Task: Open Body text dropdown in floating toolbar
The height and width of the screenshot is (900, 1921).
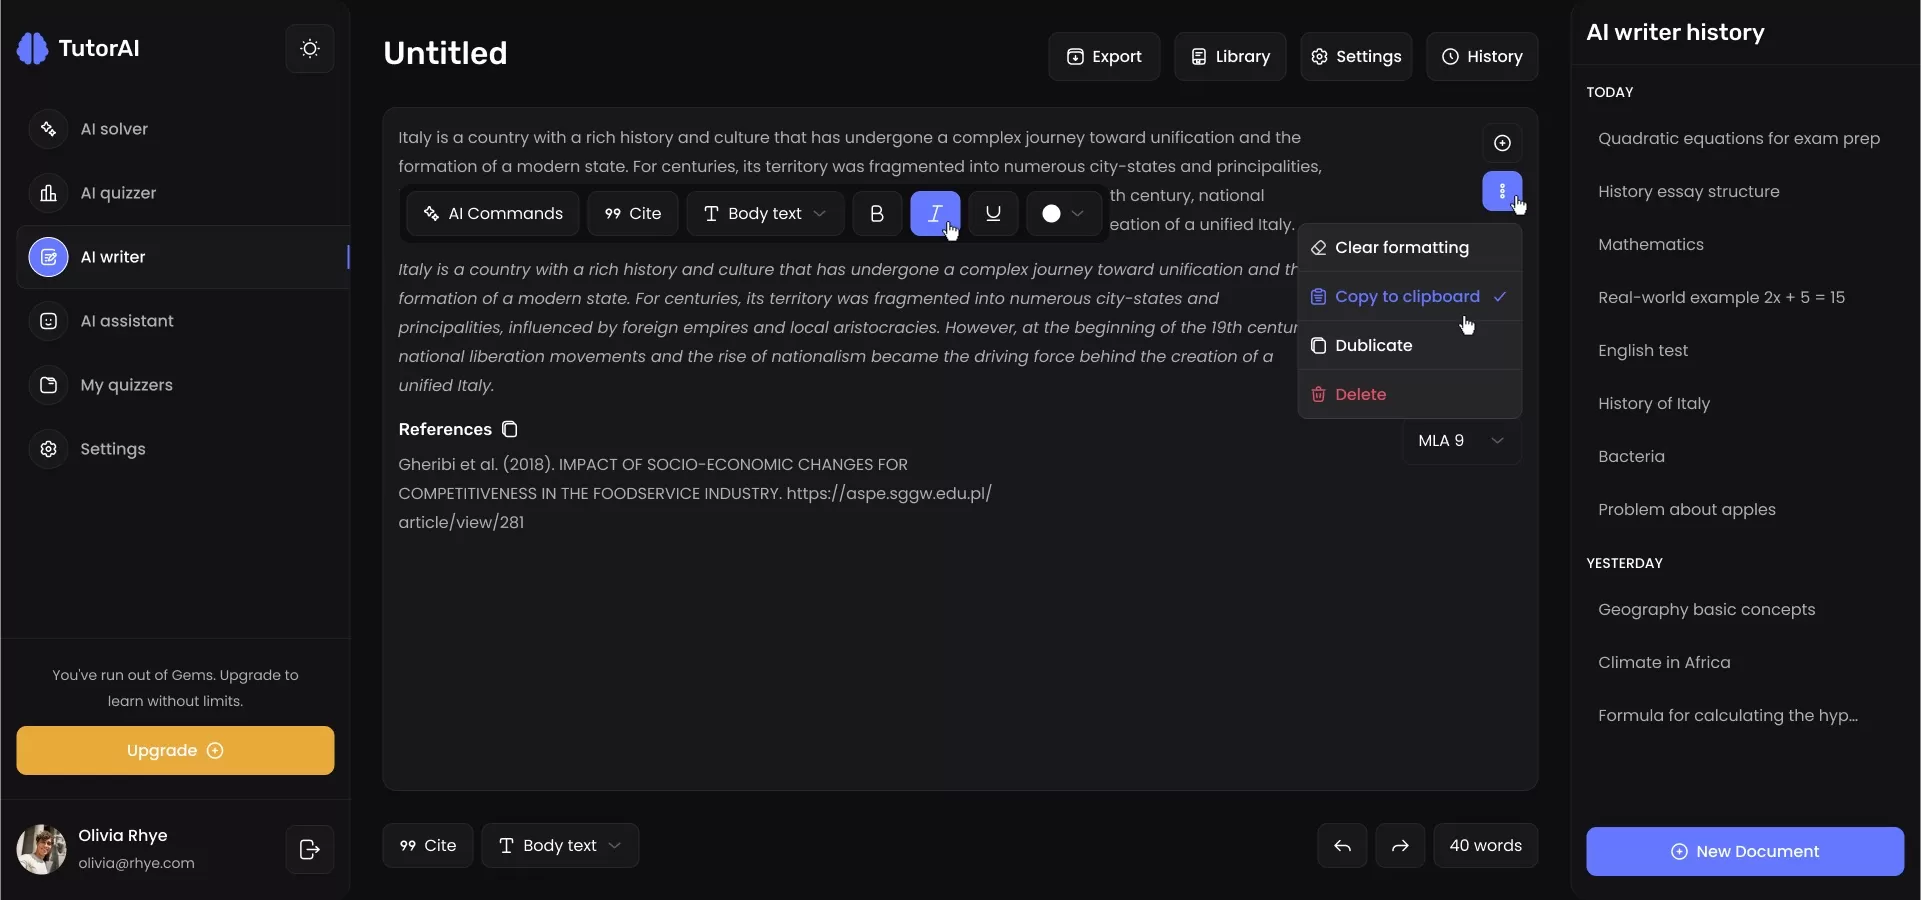Action: coord(765,214)
